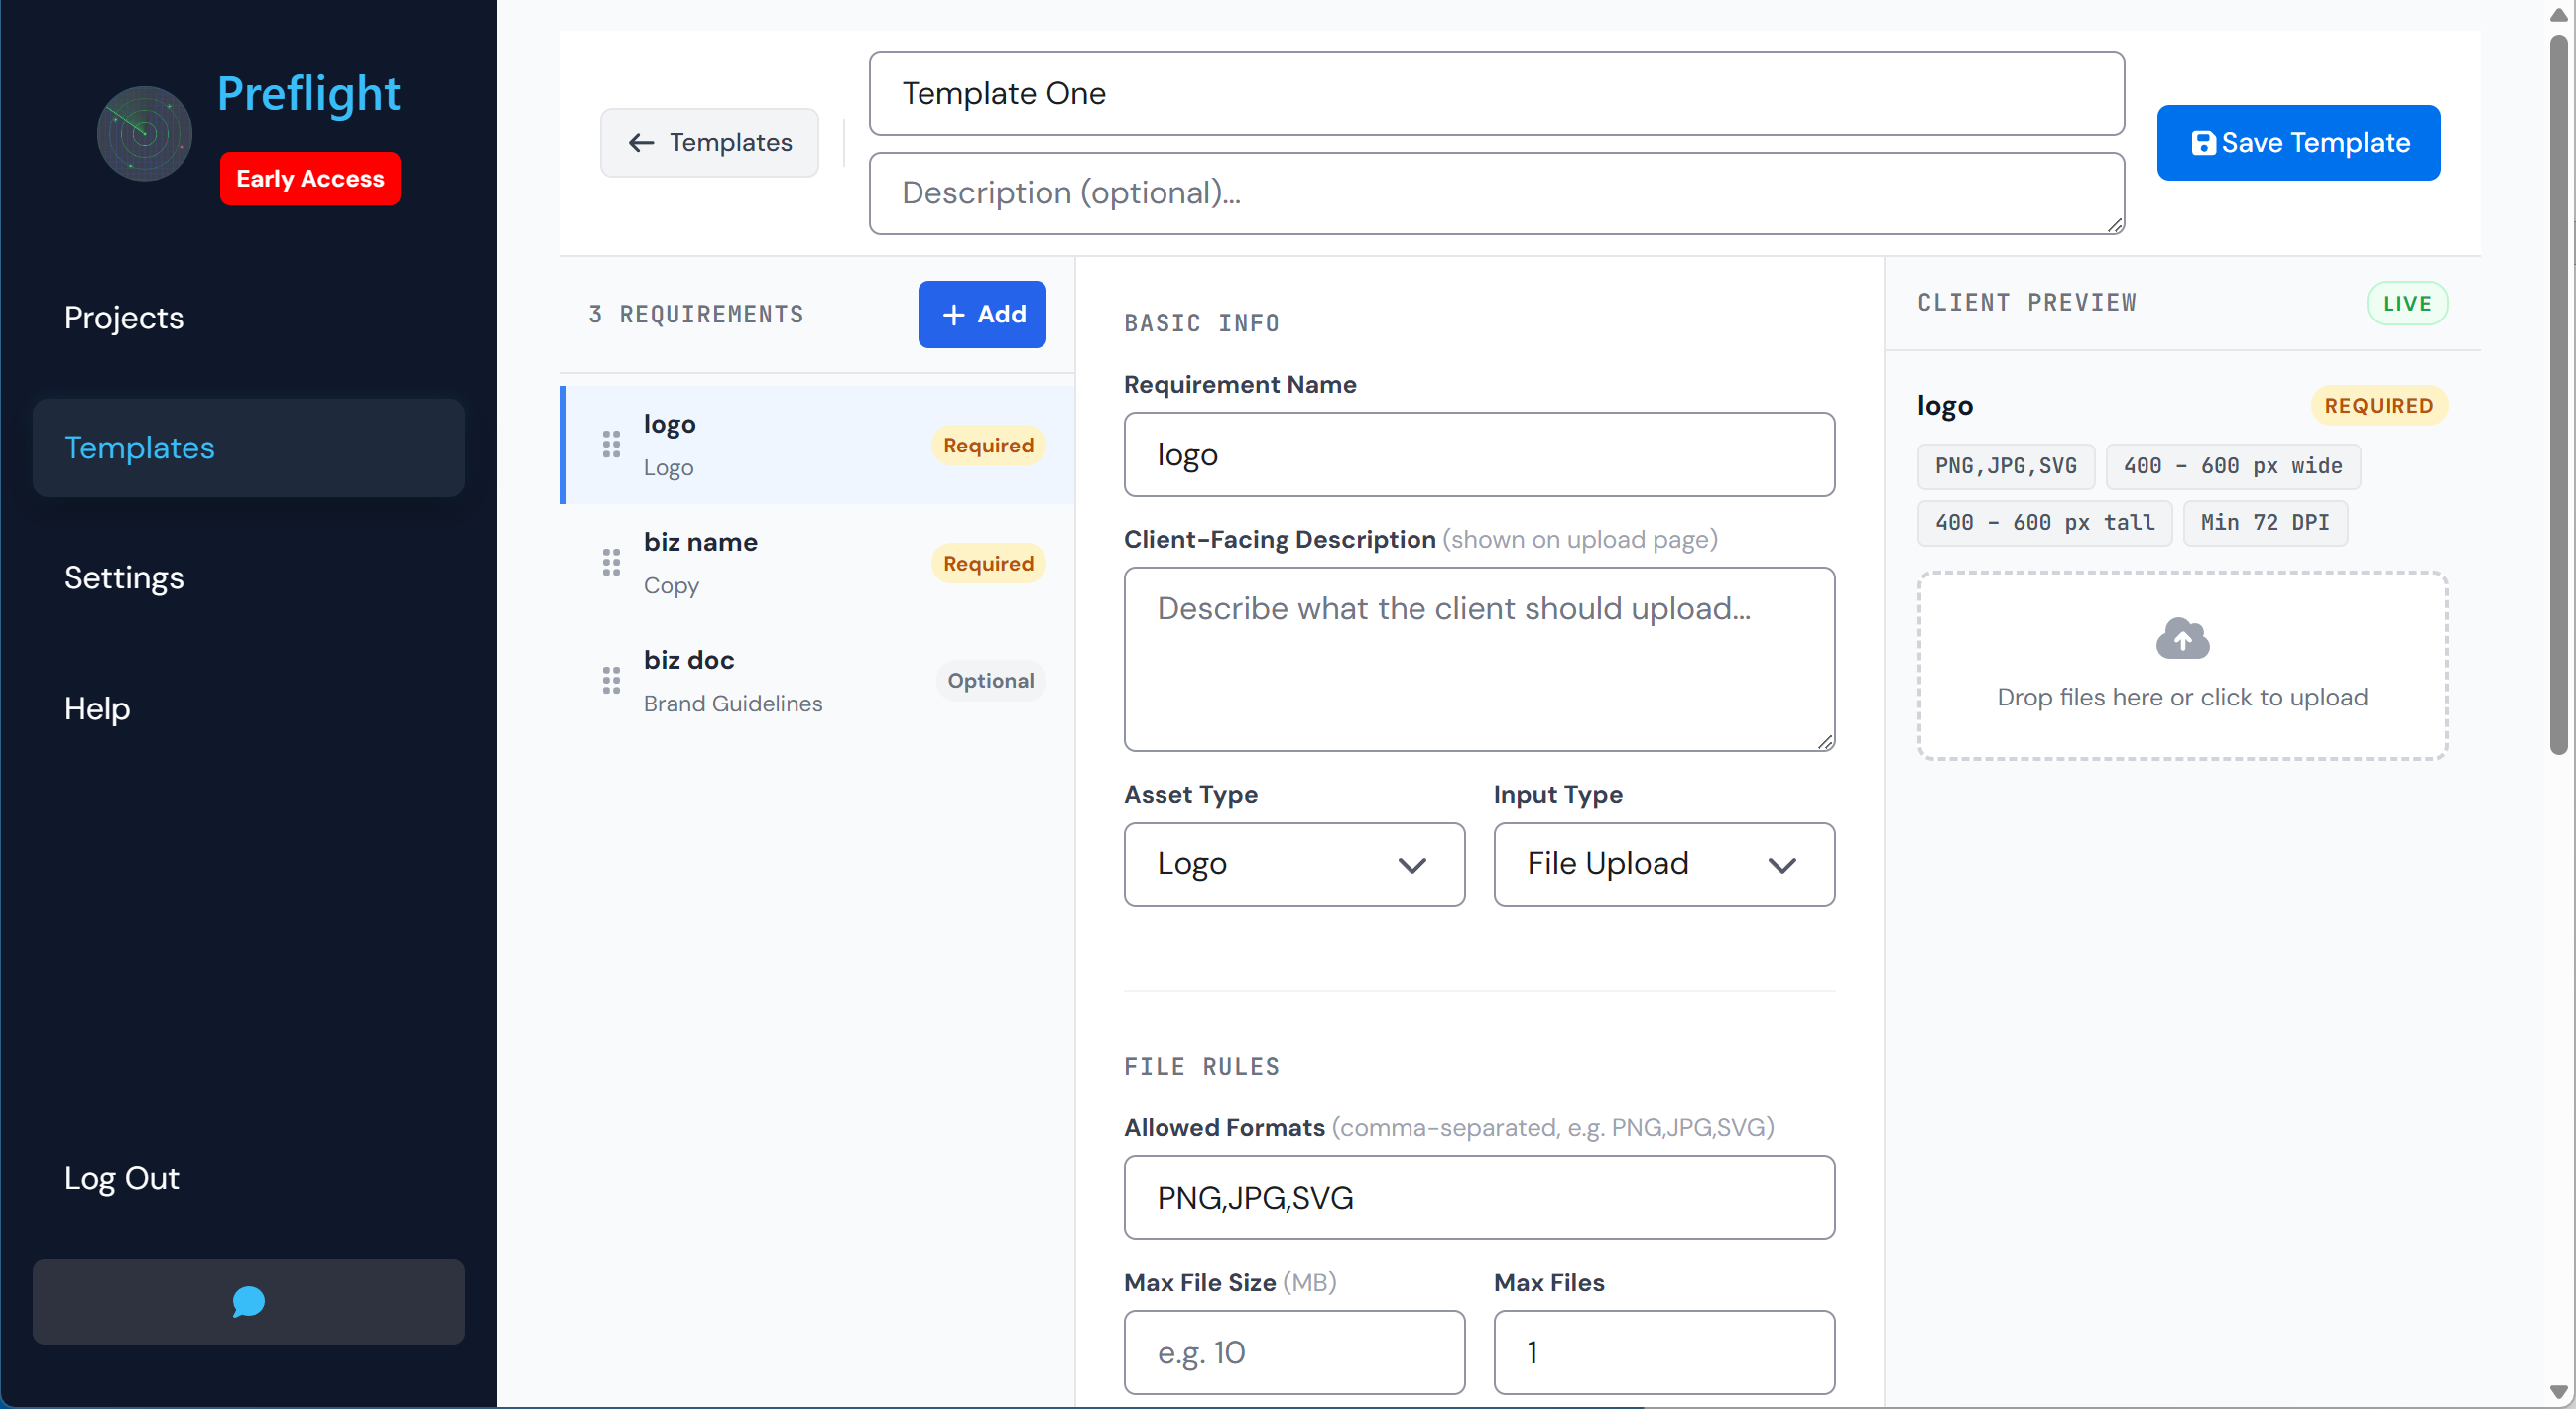Viewport: 2576px width, 1409px height.
Task: Click the back arrow to Templates
Action: point(641,142)
